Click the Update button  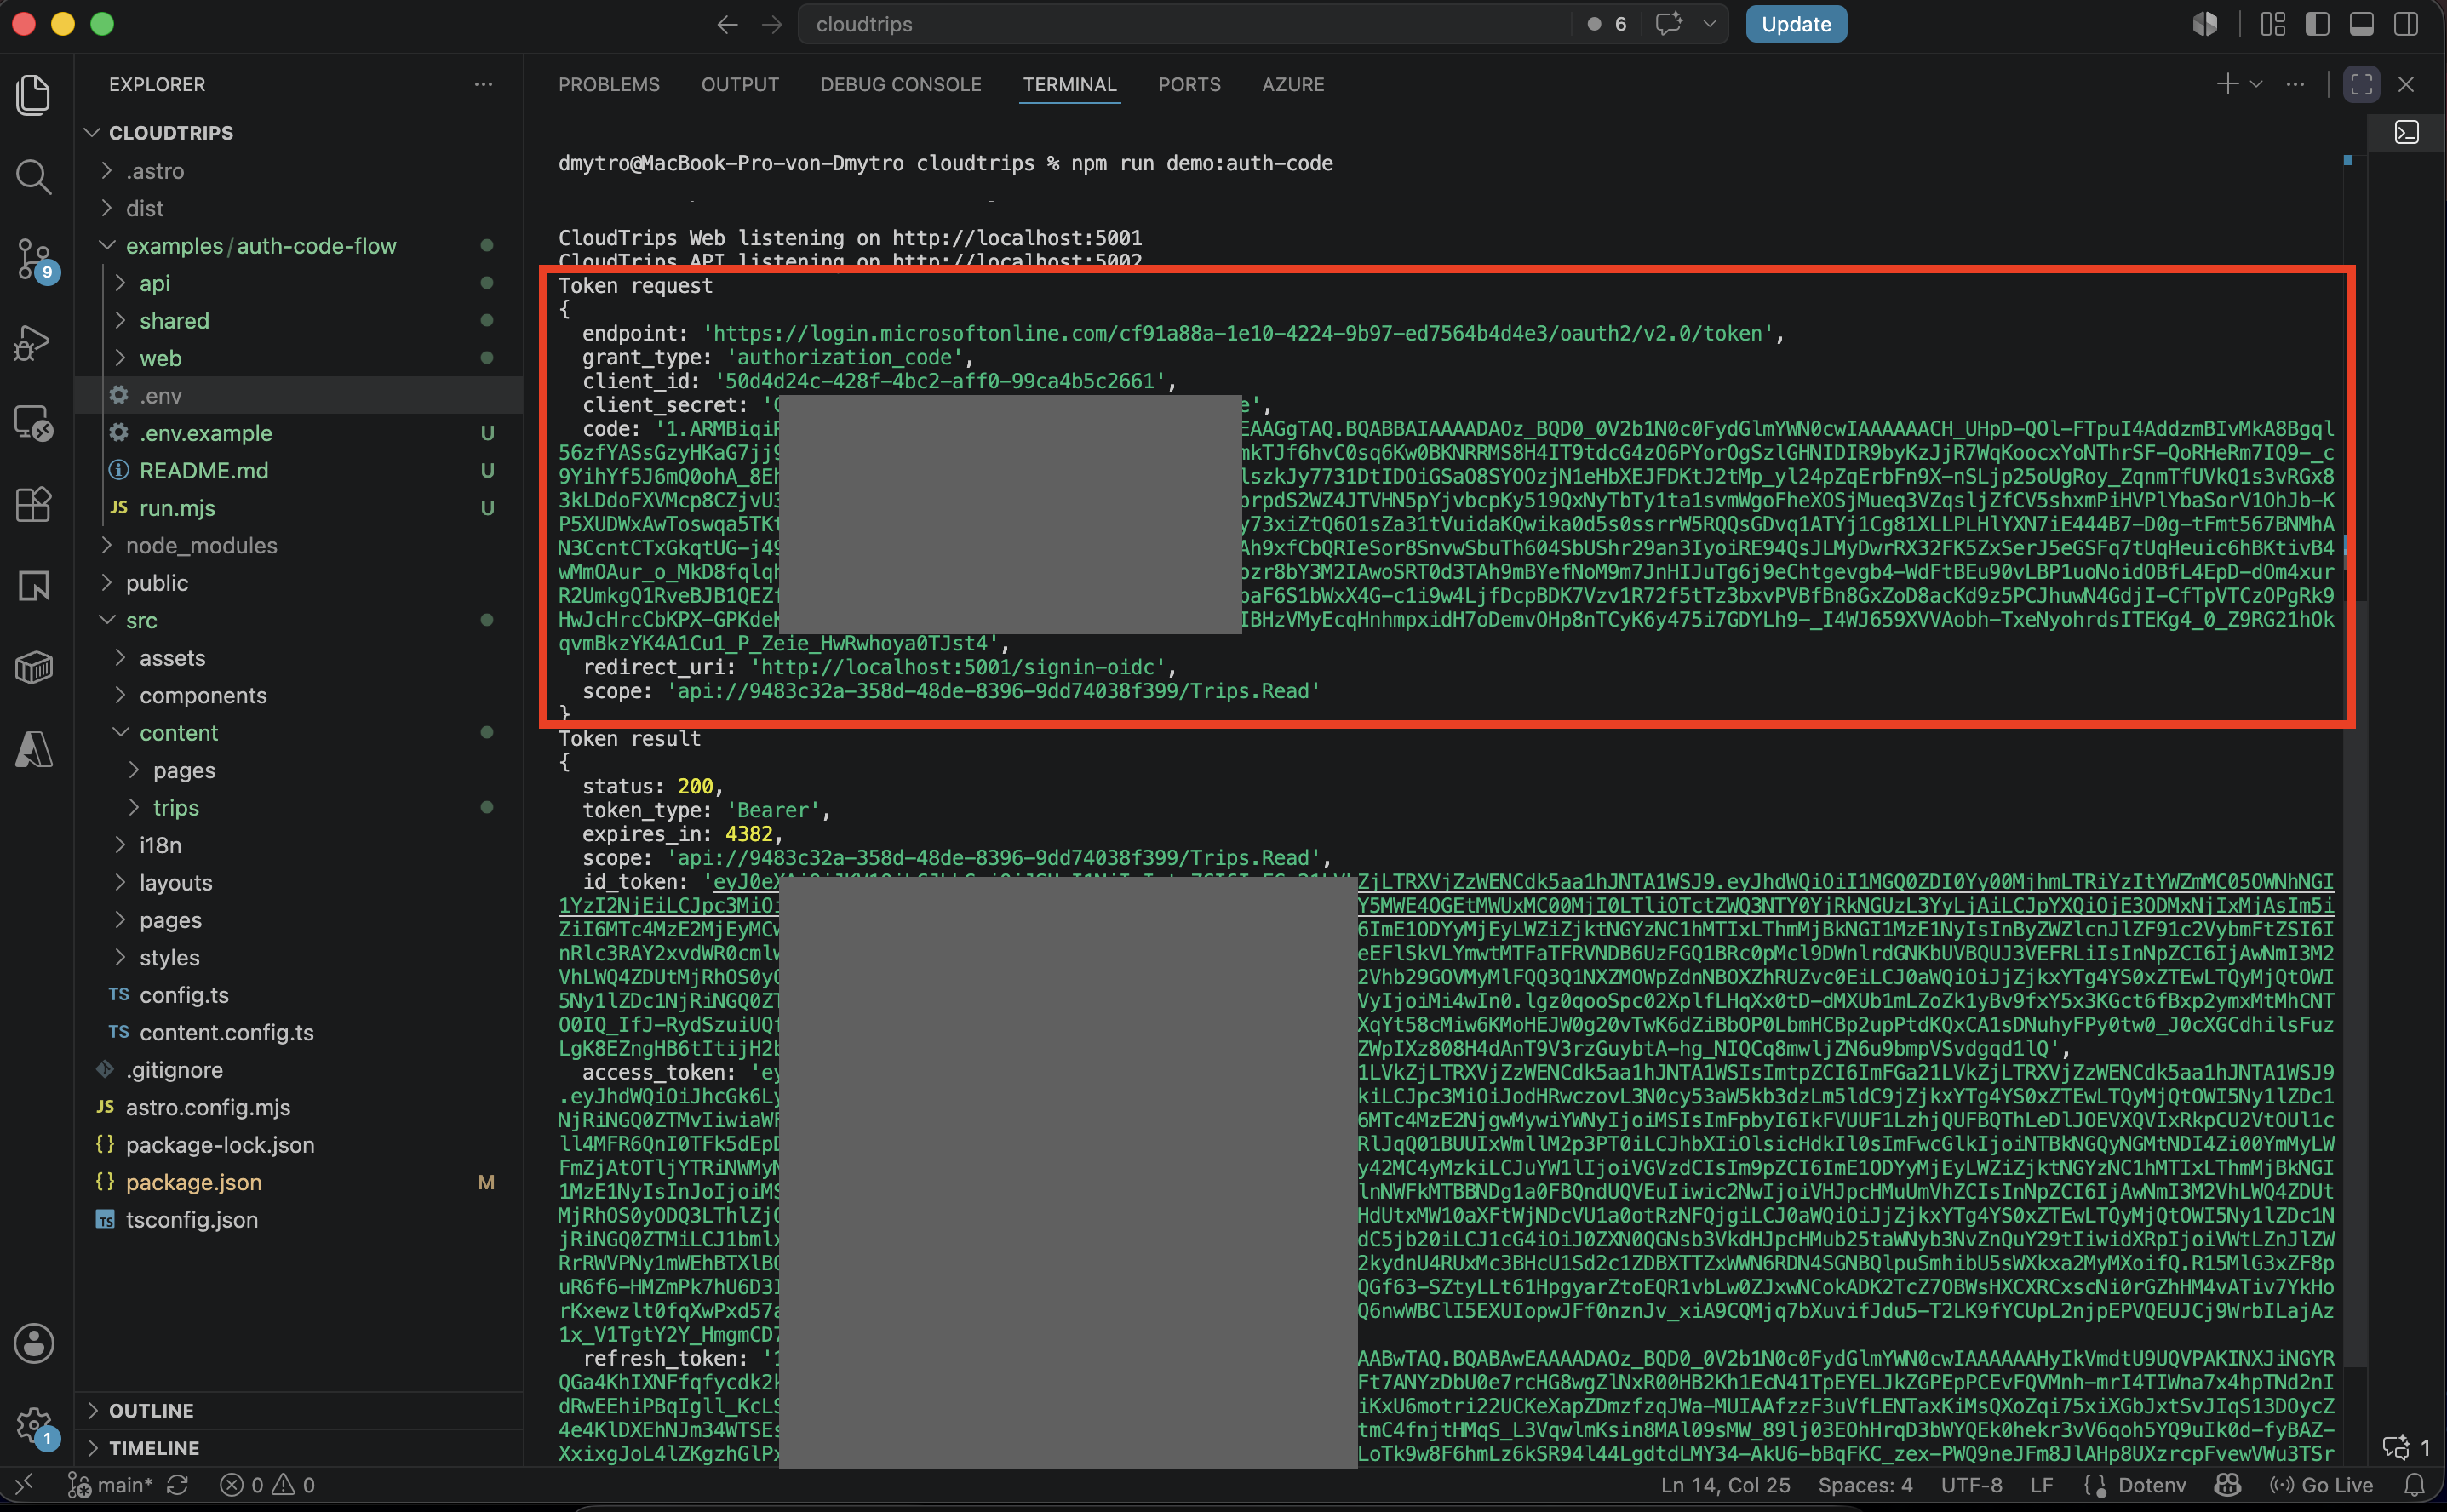pos(1796,24)
